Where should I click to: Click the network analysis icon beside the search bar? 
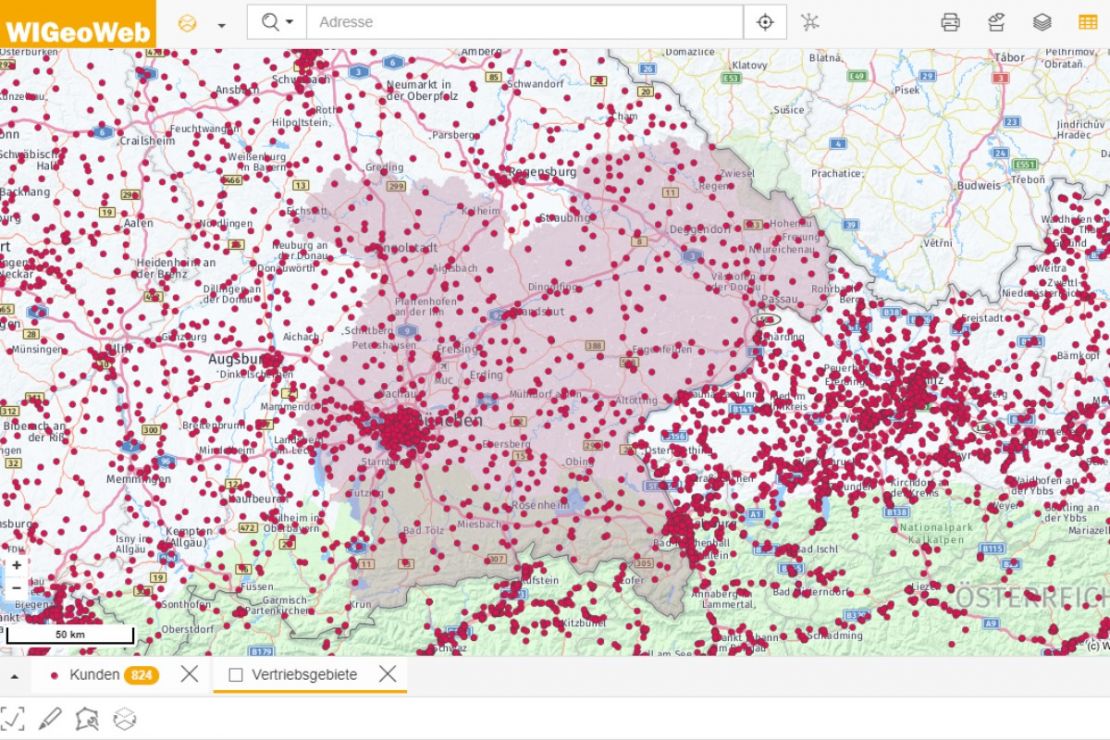click(x=810, y=22)
